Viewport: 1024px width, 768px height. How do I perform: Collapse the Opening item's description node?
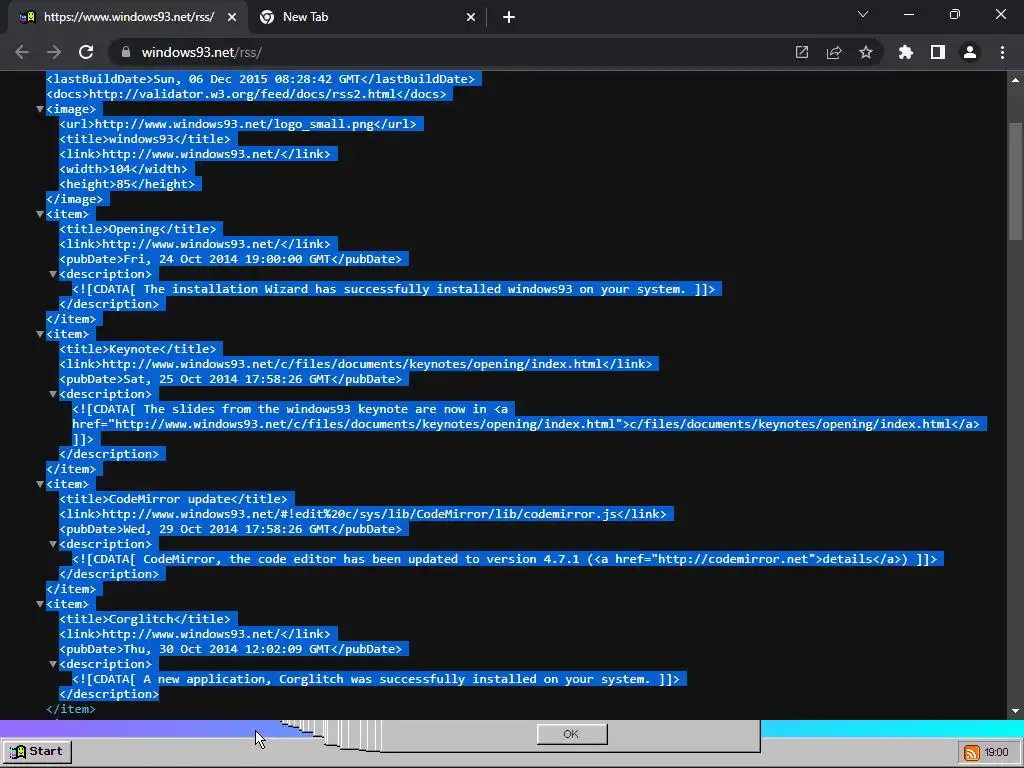[53, 274]
